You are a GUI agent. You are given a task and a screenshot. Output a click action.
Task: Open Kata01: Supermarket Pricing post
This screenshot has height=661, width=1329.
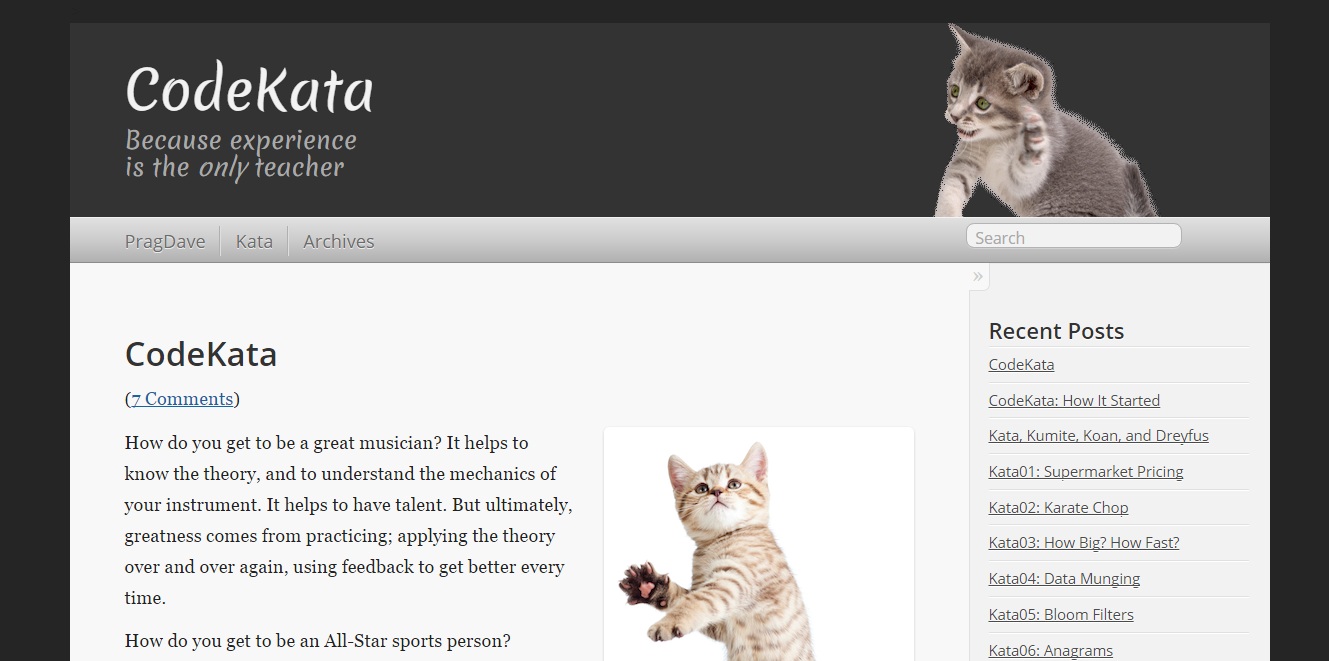click(1086, 472)
